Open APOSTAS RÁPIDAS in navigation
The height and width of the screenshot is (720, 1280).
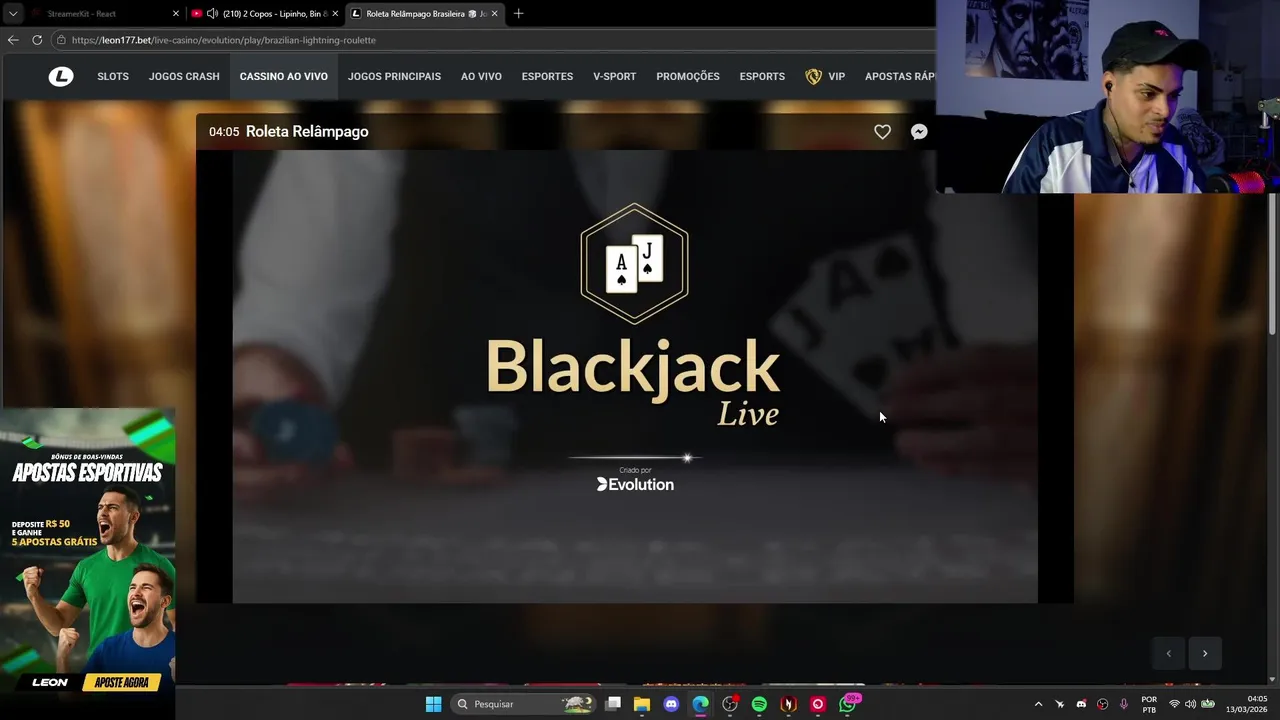(900, 76)
